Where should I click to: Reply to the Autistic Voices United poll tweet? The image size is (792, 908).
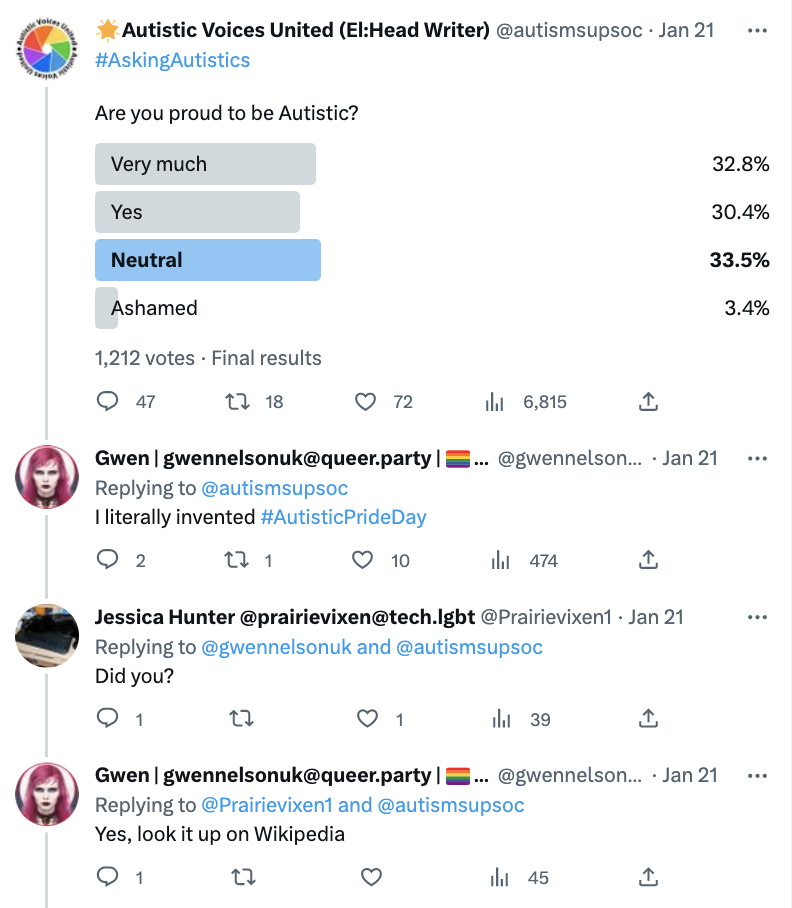pyautogui.click(x=108, y=402)
